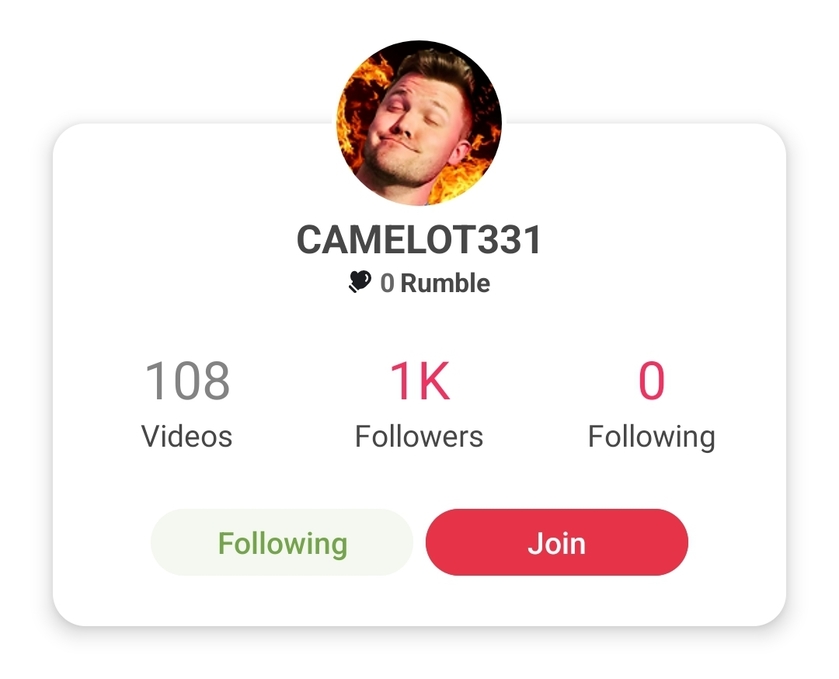Select the Videos label
The image size is (839, 679).
(x=187, y=436)
